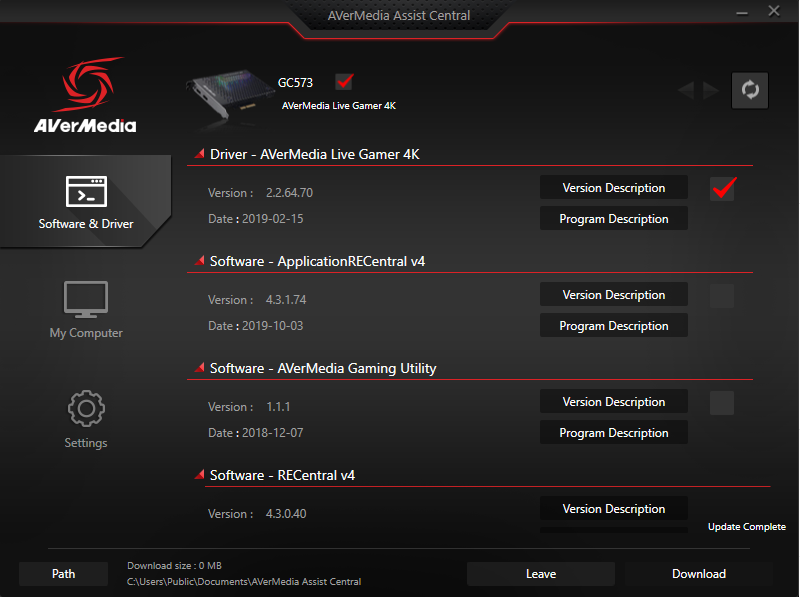
Task: Collapse the AVerMedia Gaming Utility section arrow
Action: 199,367
